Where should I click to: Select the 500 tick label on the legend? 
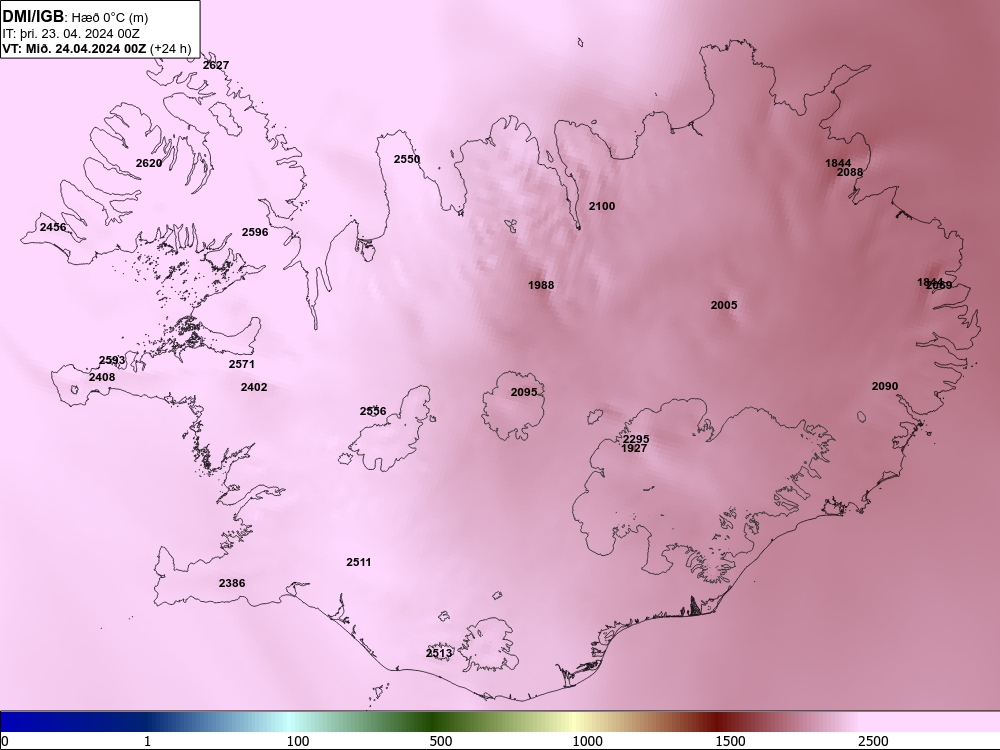(x=441, y=741)
